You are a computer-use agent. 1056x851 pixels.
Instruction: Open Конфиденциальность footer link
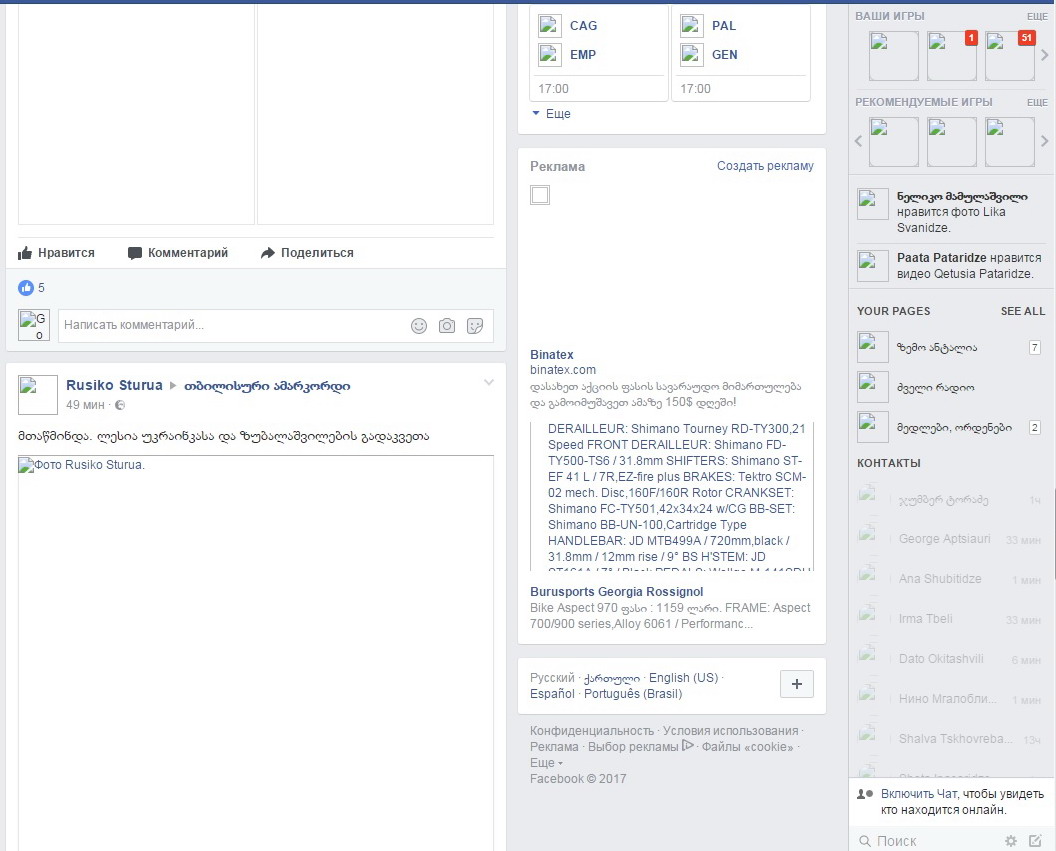591,730
